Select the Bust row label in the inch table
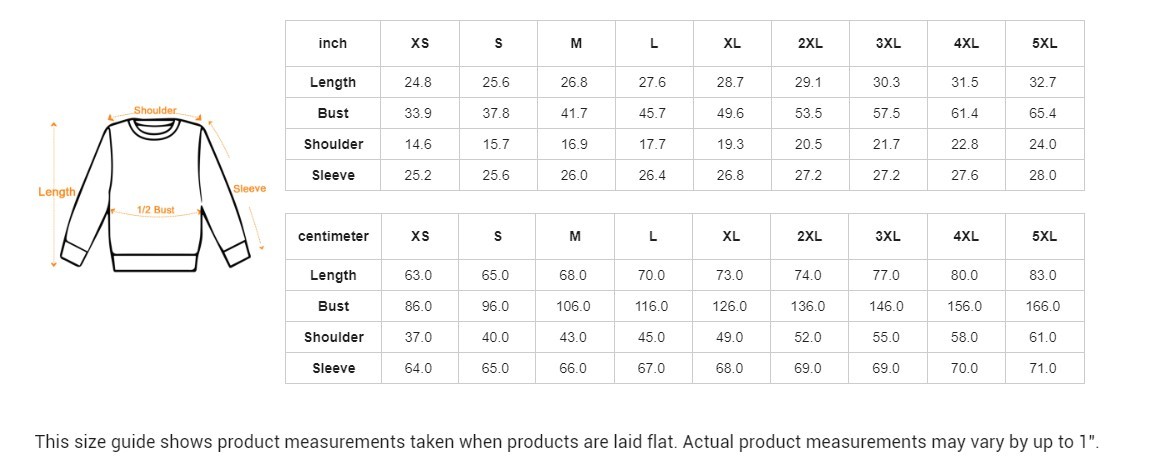 tap(333, 113)
